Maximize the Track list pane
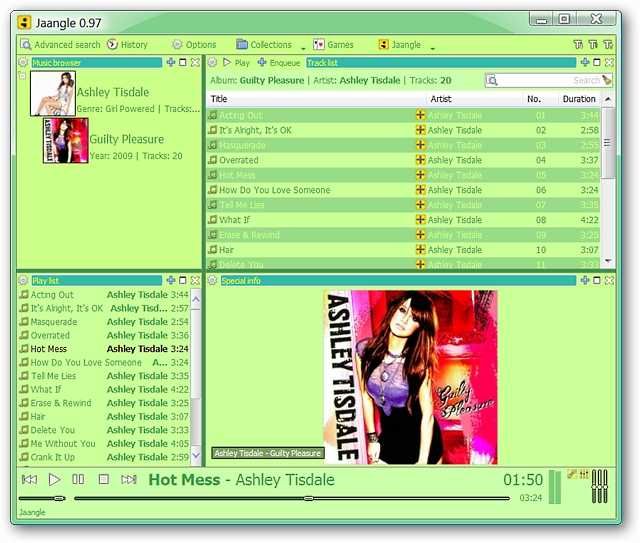Image resolution: width=640 pixels, height=543 pixels. coord(597,62)
